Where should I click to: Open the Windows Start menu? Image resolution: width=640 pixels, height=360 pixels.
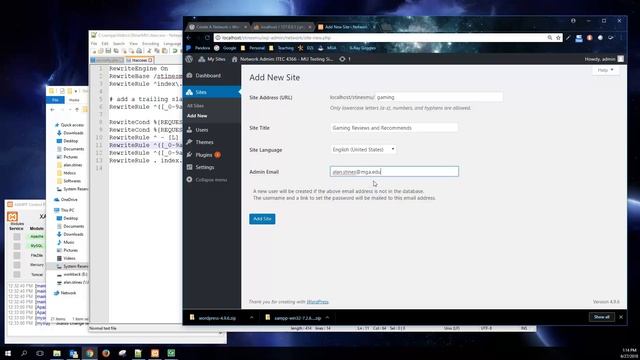pos(8,353)
